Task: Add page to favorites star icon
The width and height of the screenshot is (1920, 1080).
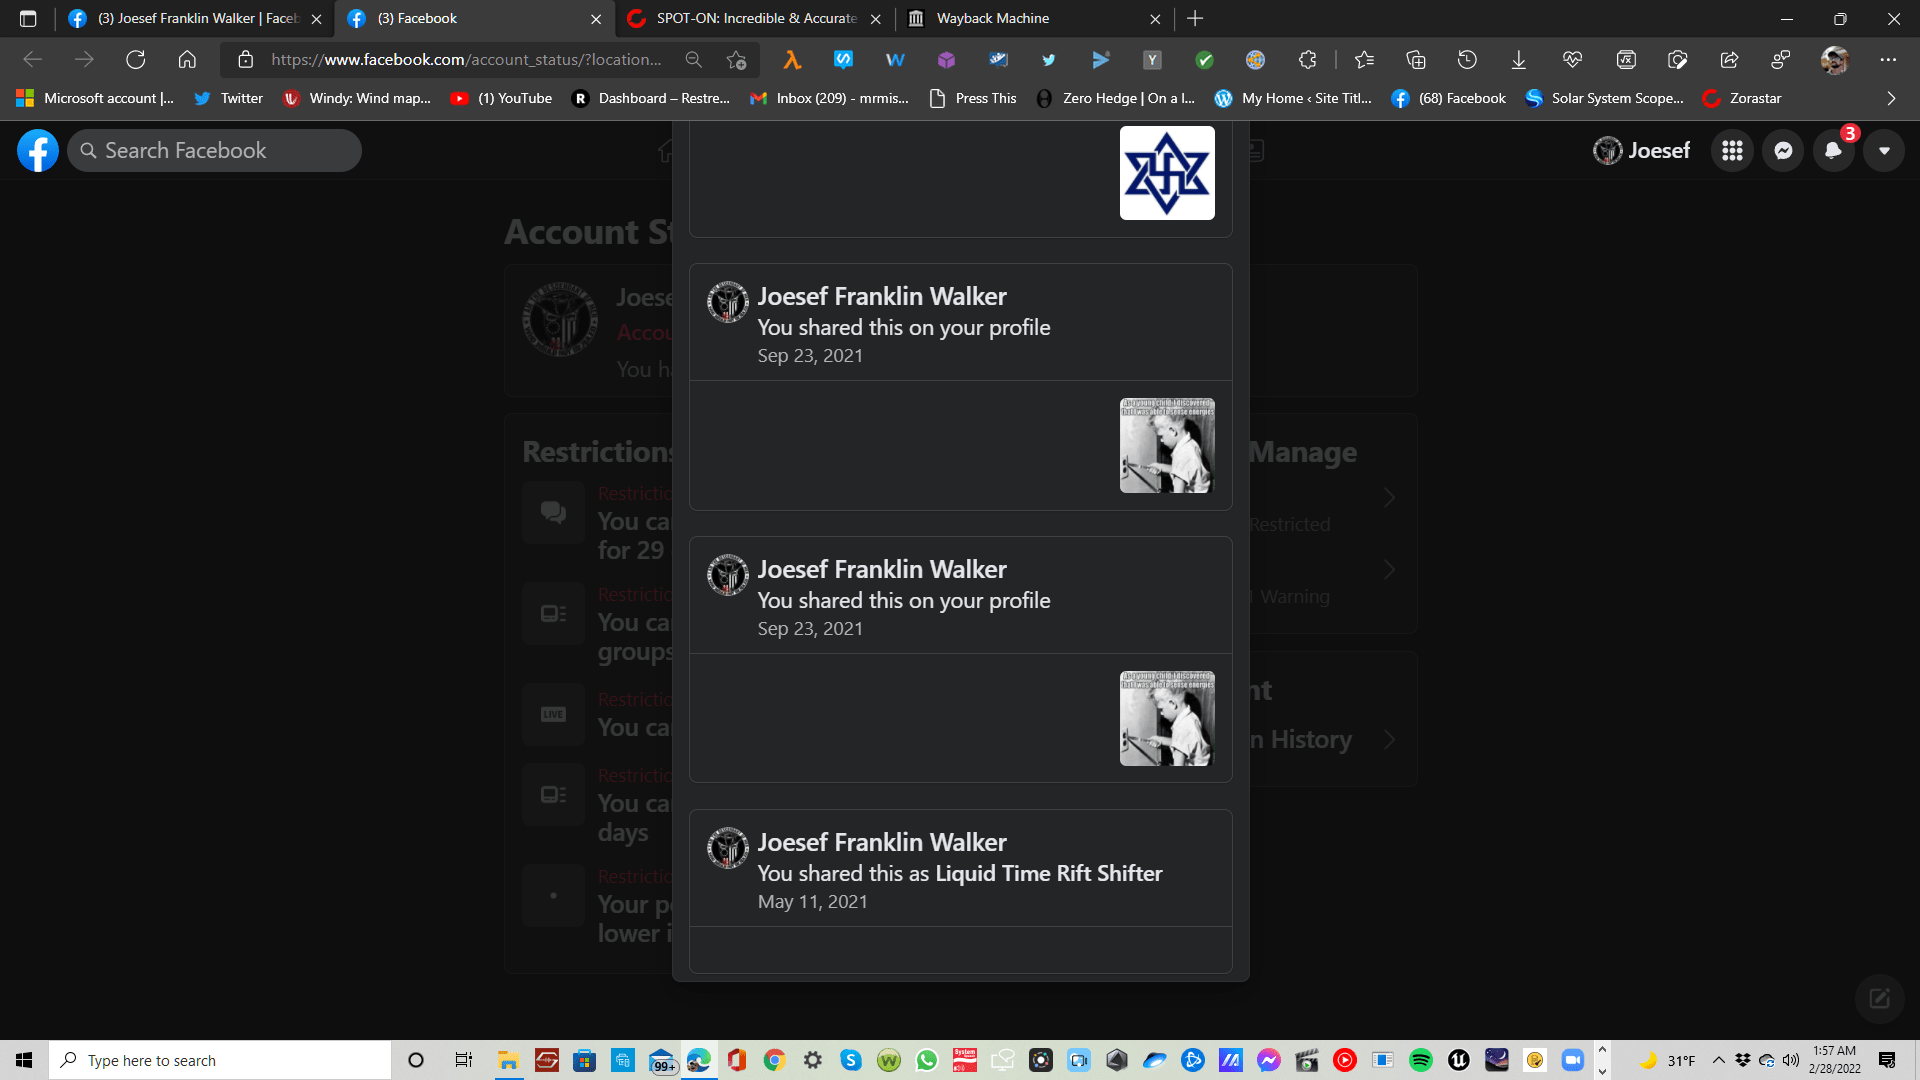Action: click(737, 60)
